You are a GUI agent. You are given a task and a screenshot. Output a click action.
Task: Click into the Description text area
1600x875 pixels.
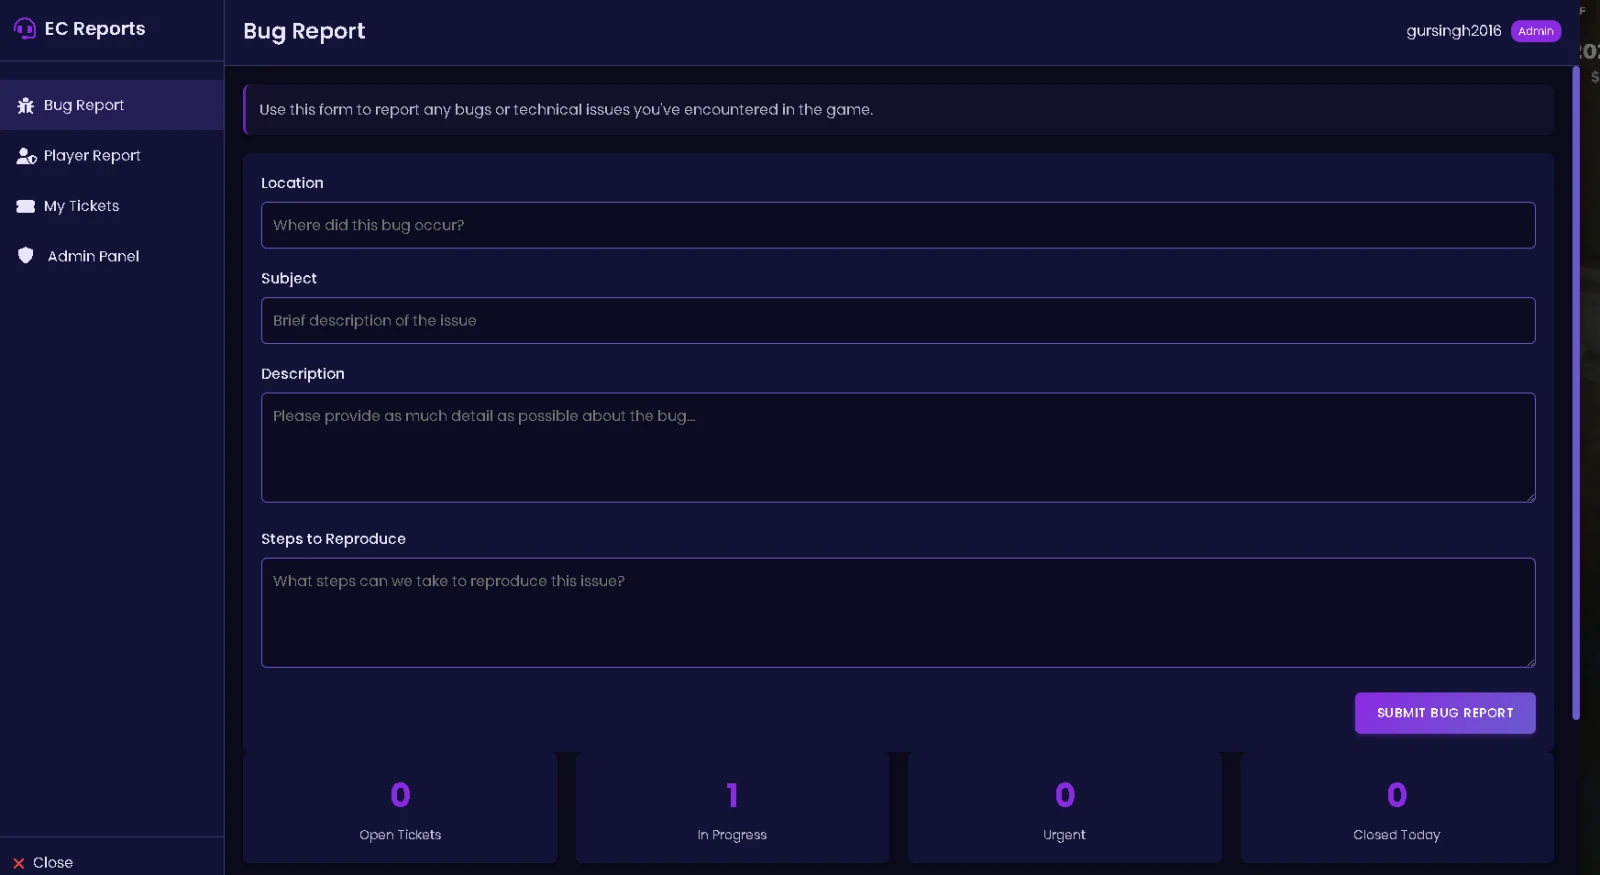[898, 448]
